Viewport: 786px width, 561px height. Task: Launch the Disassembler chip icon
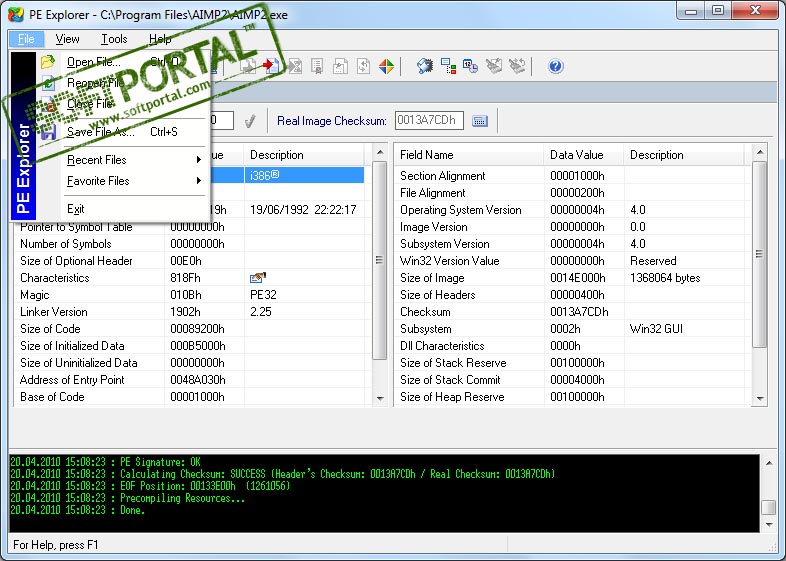click(425, 66)
